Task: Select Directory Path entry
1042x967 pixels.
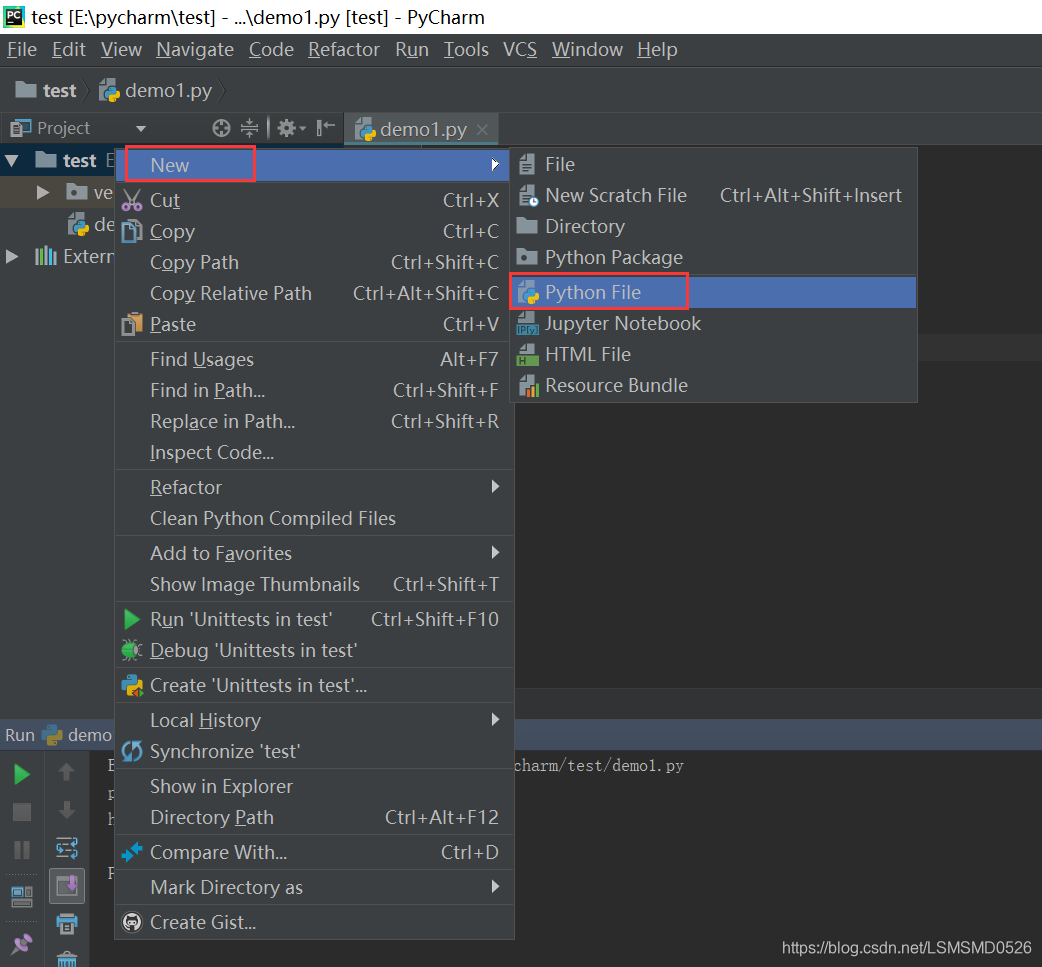Action: click(x=314, y=817)
